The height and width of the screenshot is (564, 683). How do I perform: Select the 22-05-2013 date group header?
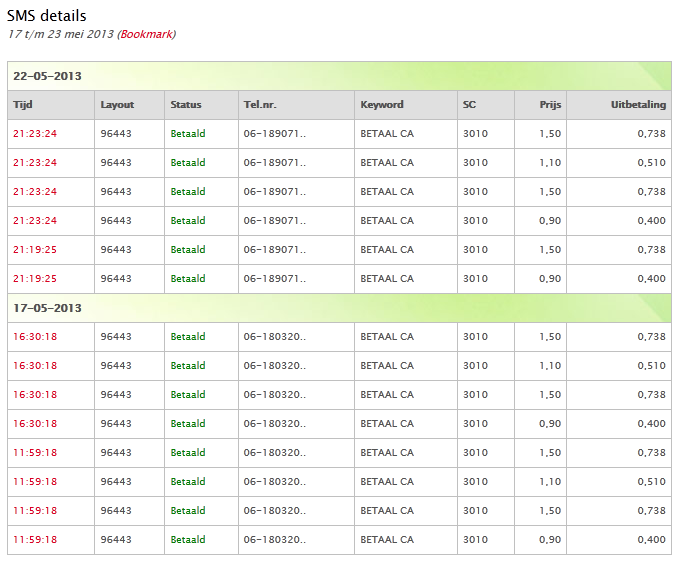coord(339,76)
